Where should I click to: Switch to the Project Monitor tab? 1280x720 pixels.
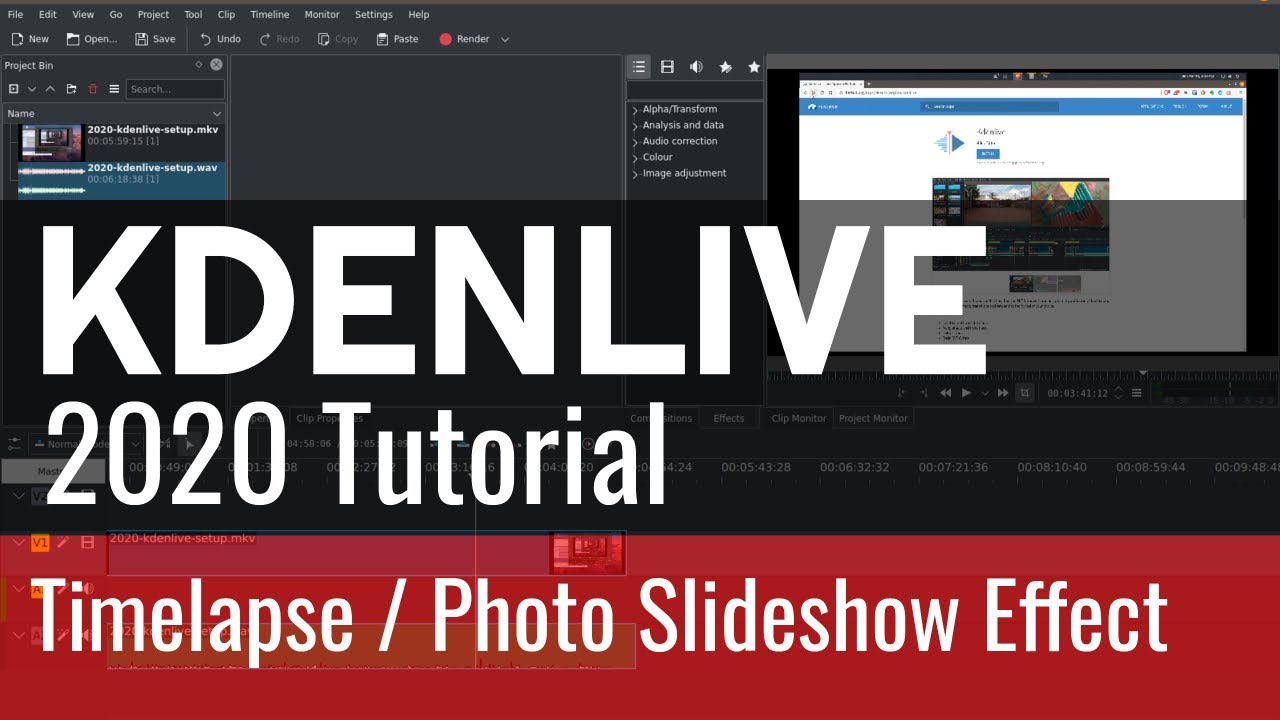(x=873, y=419)
